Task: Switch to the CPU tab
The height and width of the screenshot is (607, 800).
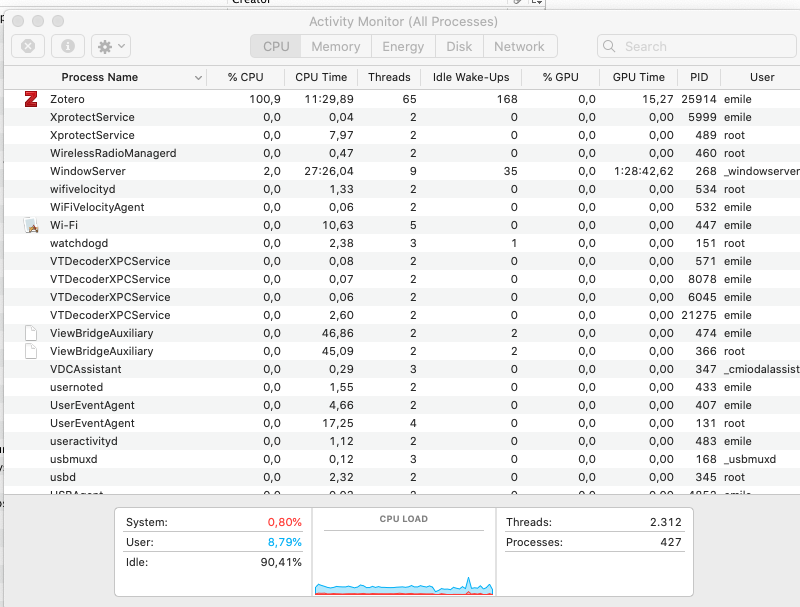Action: click(276, 46)
